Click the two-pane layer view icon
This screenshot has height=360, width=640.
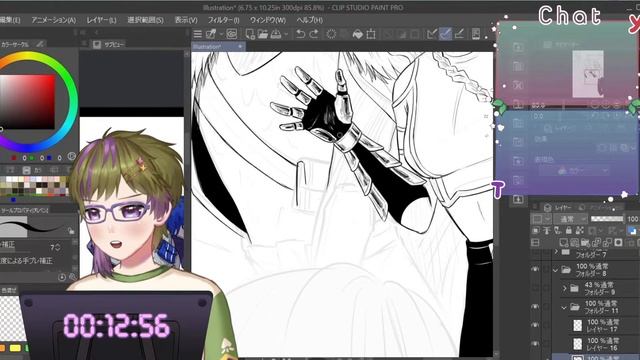click(x=535, y=242)
